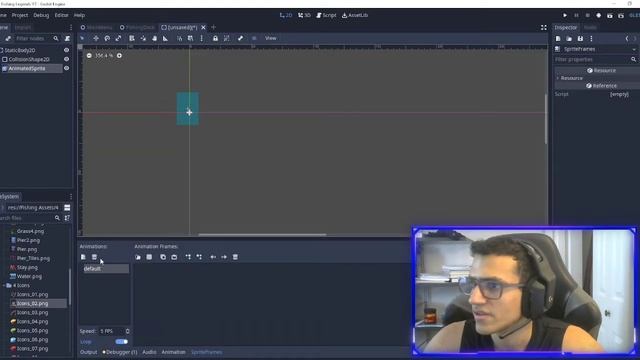The image size is (640, 360).
Task: Switch to the Script workspace
Action: [326, 15]
